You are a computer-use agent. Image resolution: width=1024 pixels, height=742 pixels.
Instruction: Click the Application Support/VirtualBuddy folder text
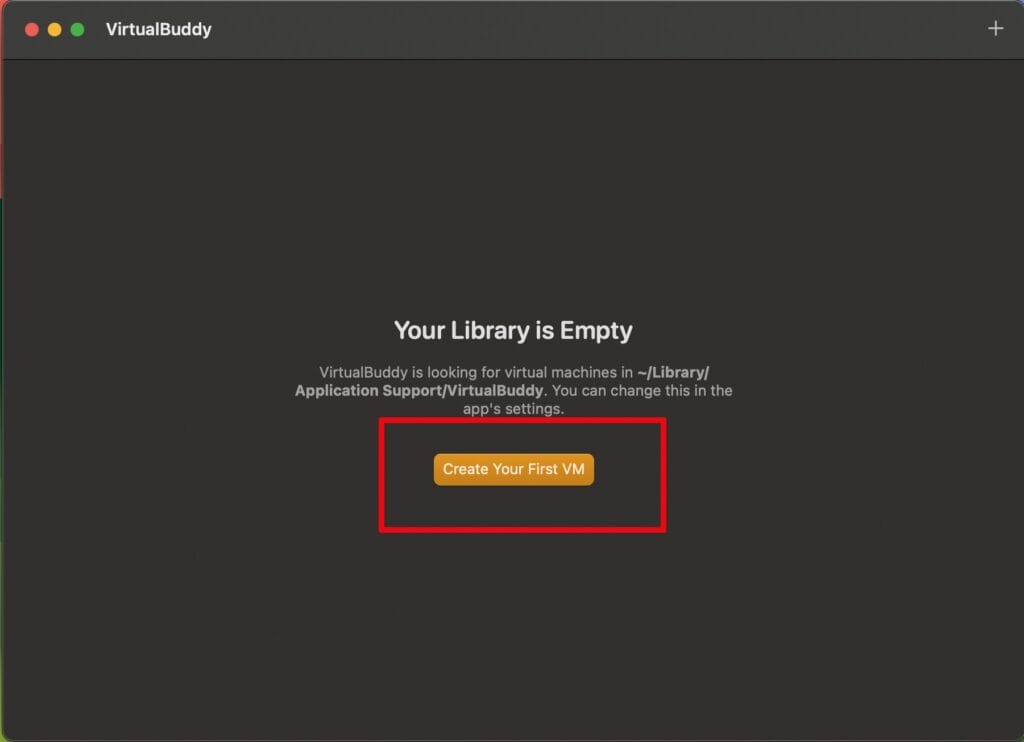click(419, 391)
